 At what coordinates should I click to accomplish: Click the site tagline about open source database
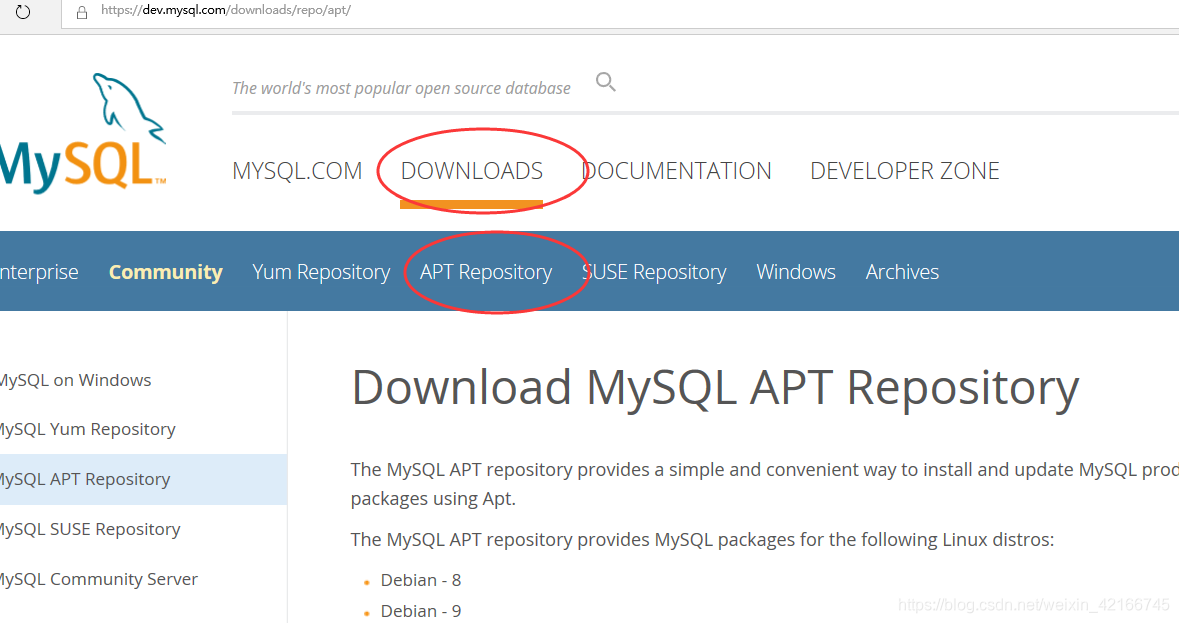(402, 88)
